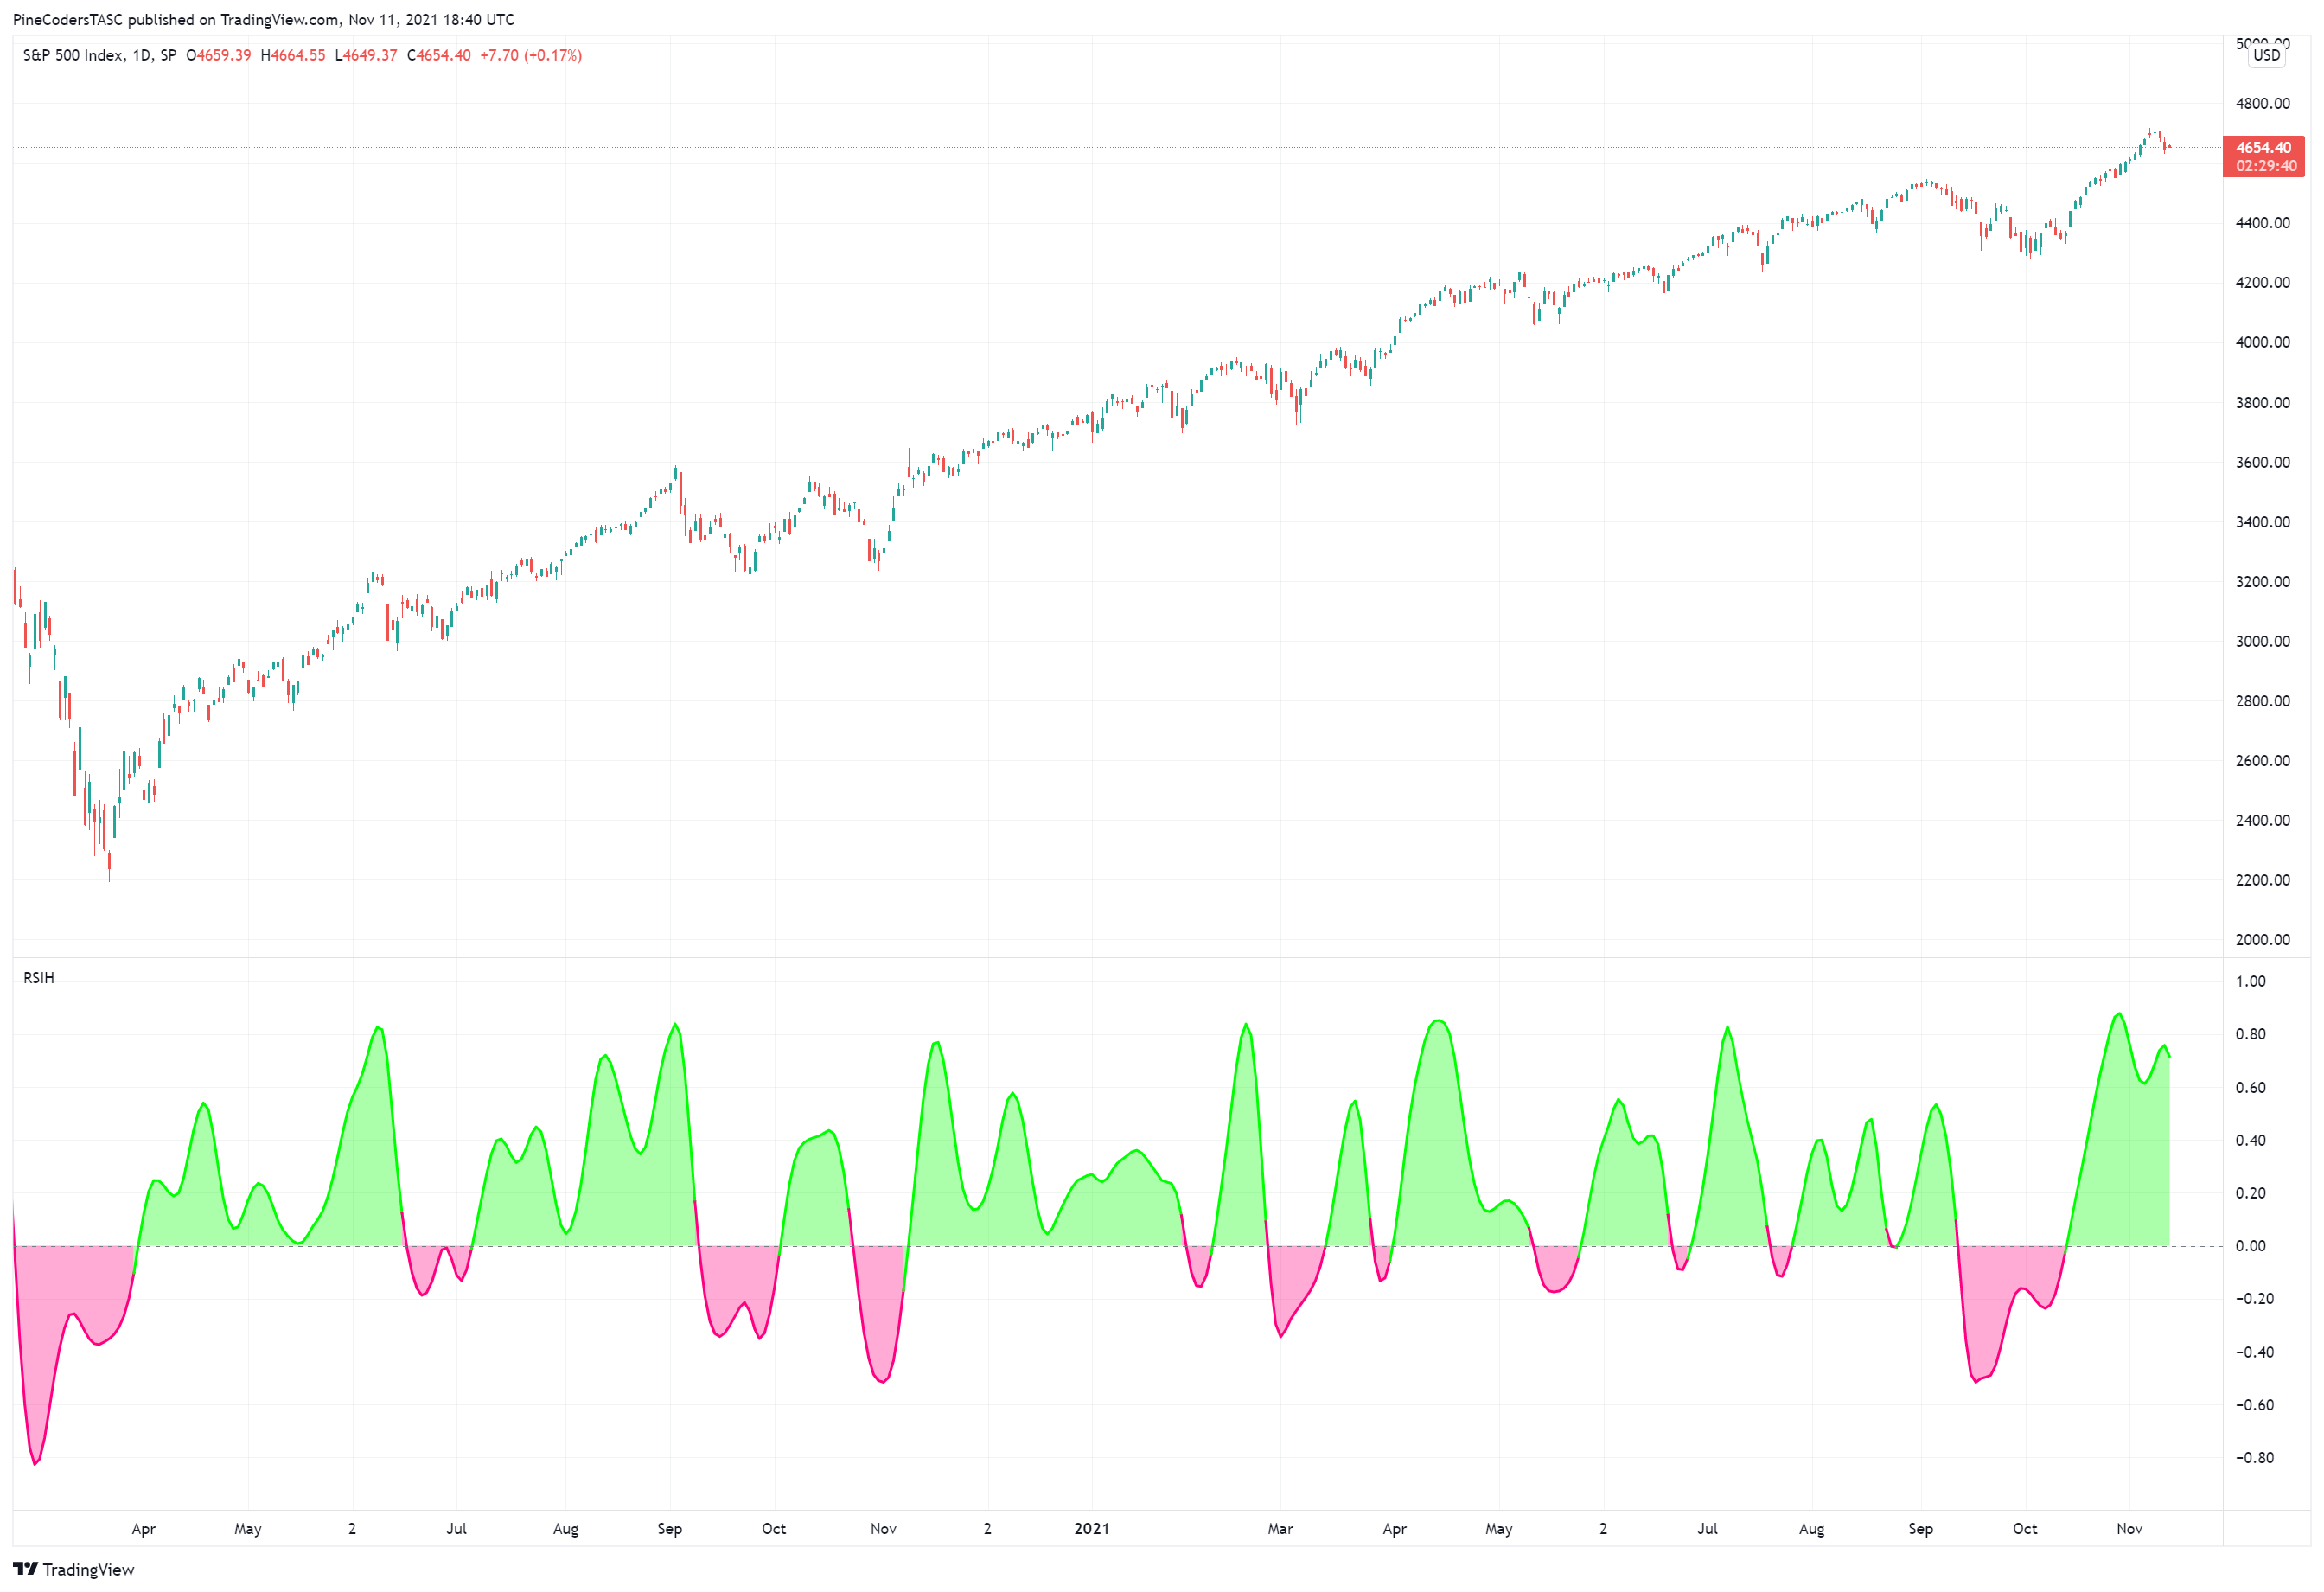Click the 0.20 RSIH scale label
Viewport: 2324px width, 1592px height.
[2251, 1193]
